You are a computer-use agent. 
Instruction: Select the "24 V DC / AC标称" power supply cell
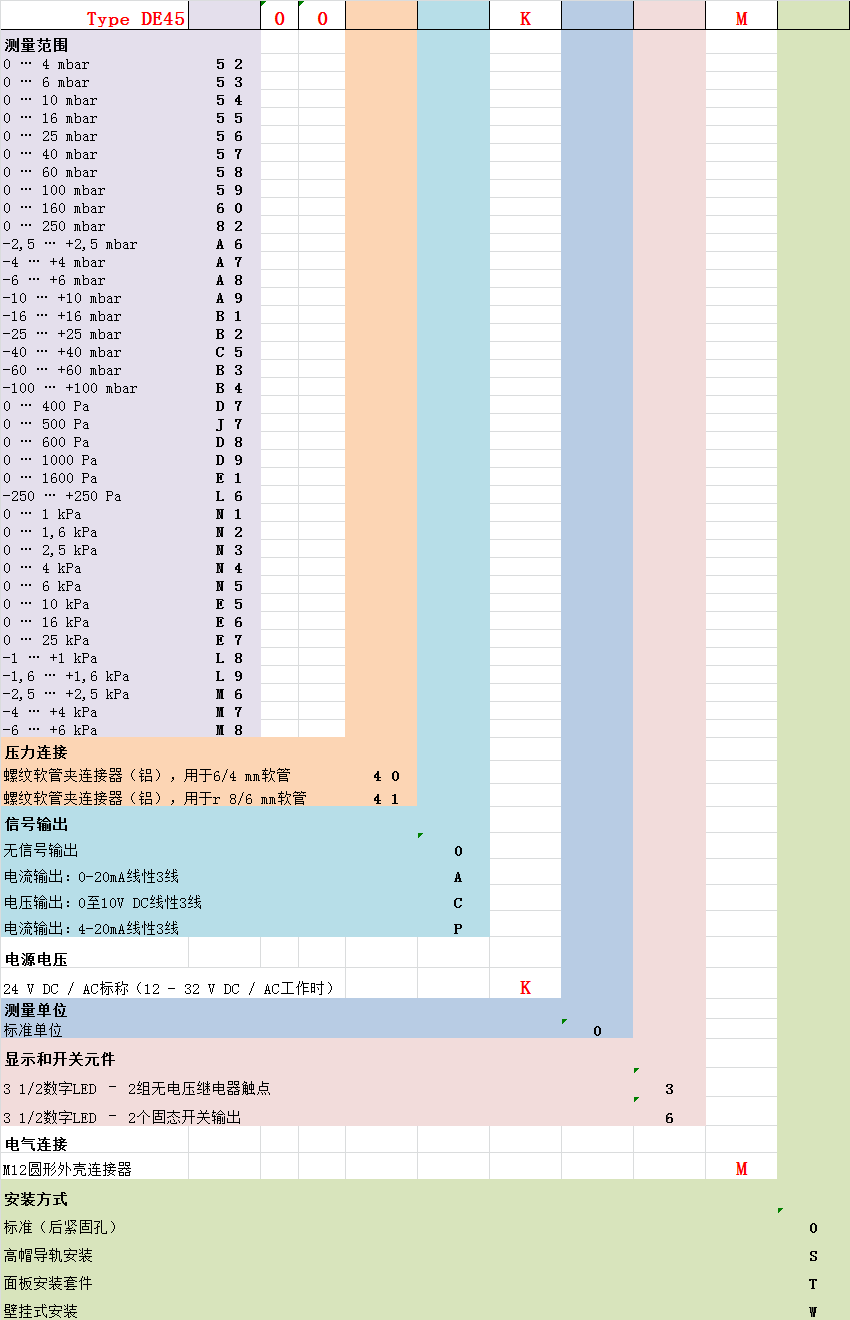coord(168,988)
